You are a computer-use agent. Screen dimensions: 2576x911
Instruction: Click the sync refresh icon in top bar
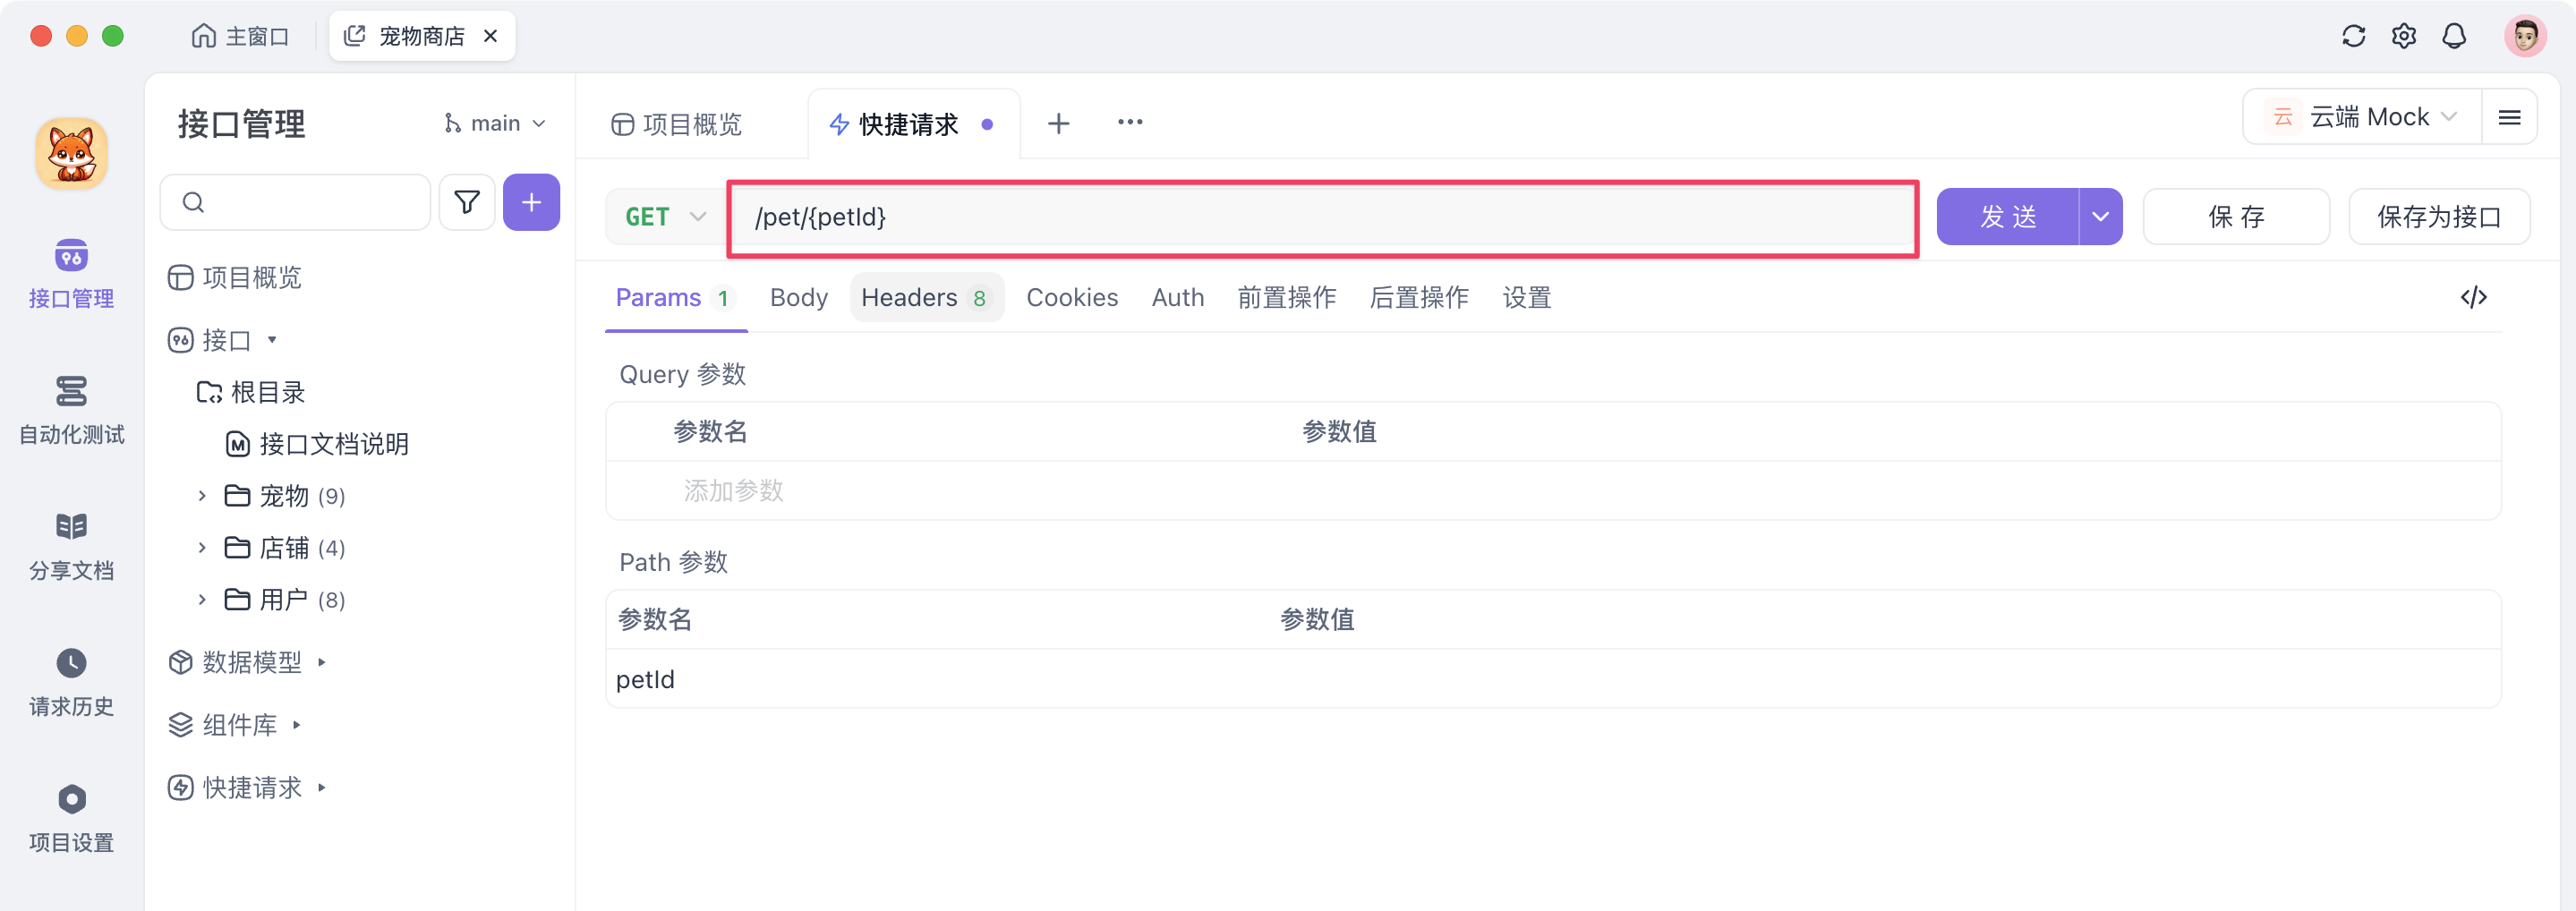point(2355,36)
